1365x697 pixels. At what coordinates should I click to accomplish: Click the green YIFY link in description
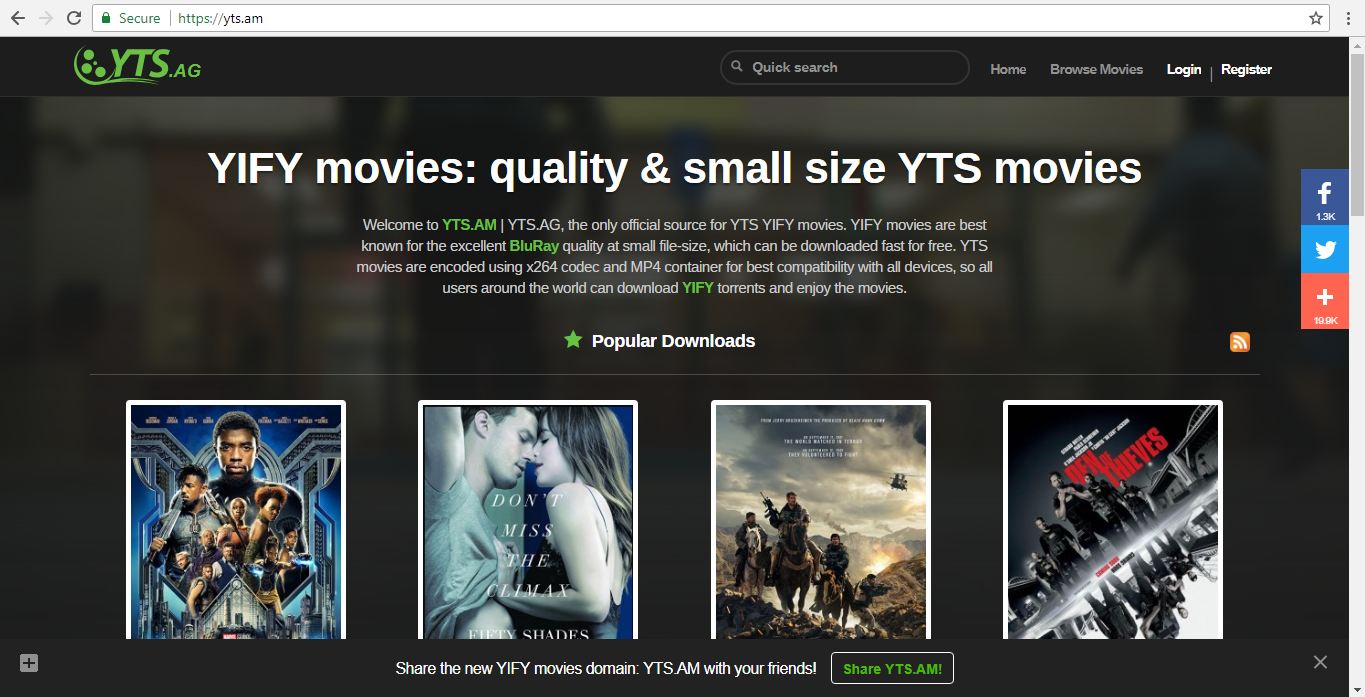(x=698, y=288)
